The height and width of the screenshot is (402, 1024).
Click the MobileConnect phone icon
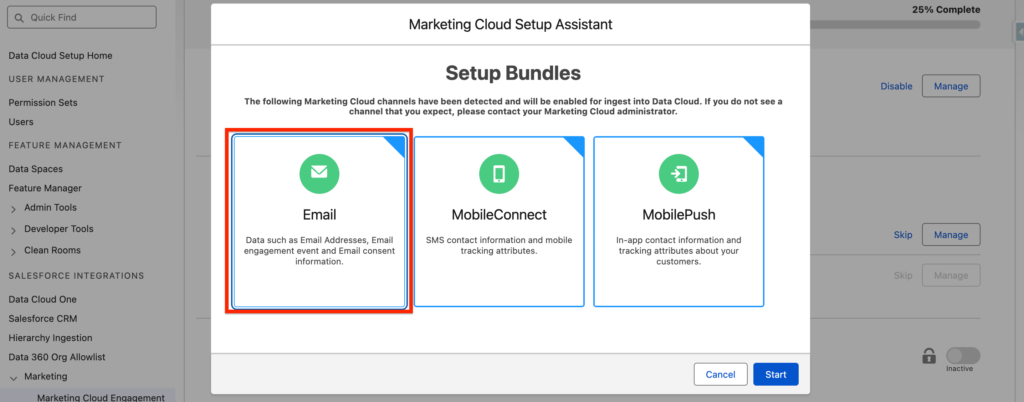499,174
